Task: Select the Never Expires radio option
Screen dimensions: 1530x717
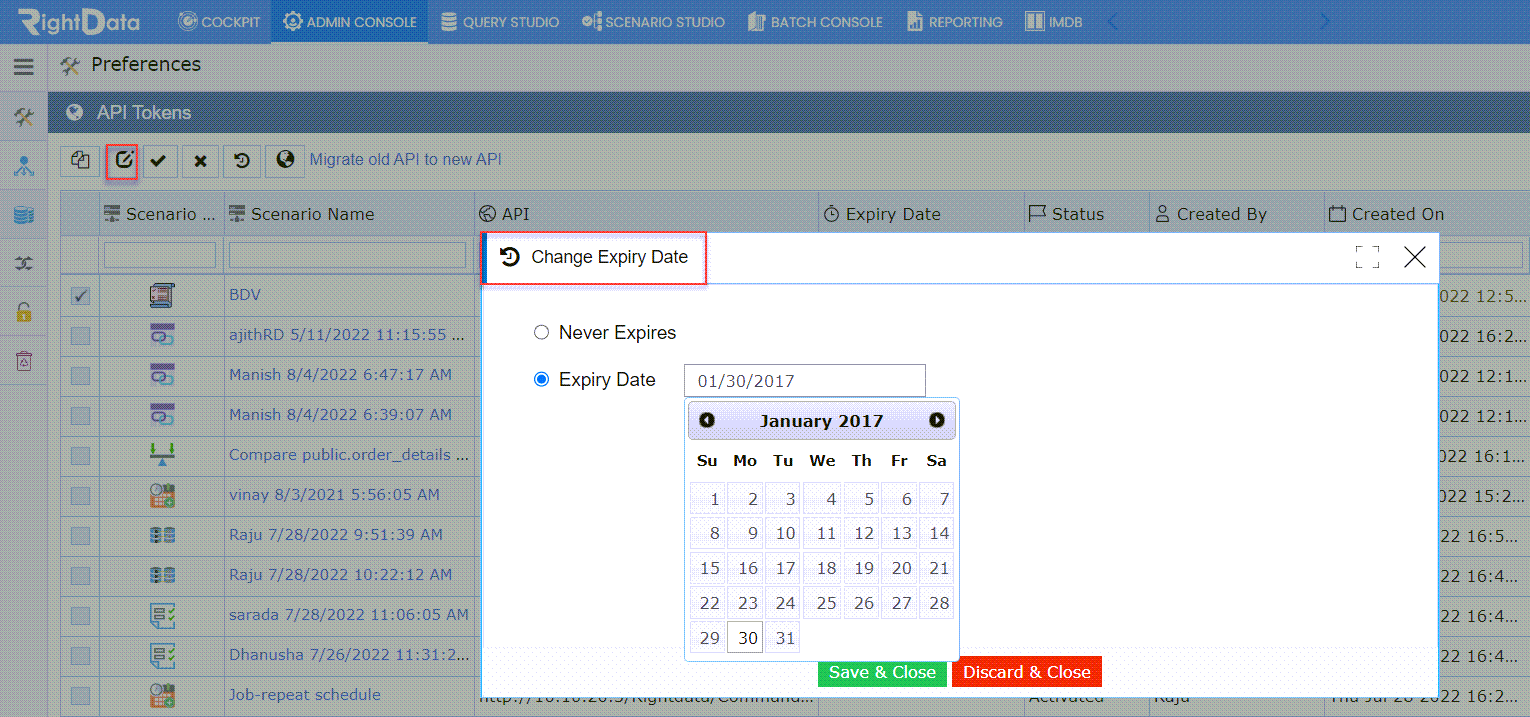Action: click(x=541, y=332)
